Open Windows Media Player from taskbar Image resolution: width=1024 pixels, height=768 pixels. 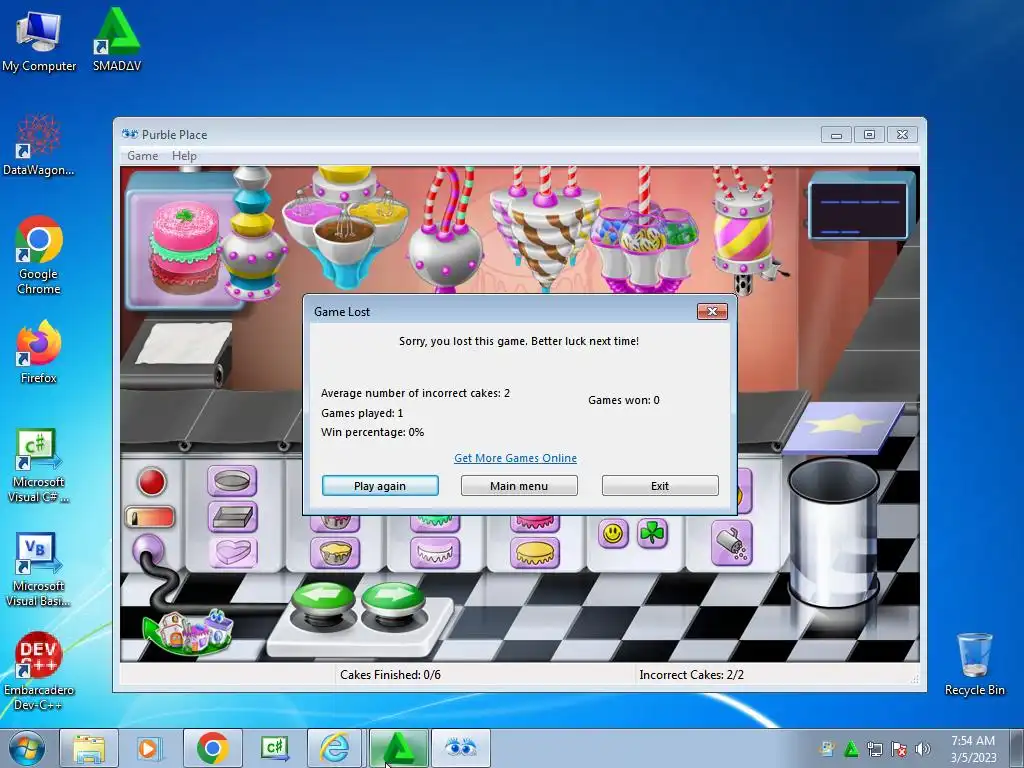150,748
